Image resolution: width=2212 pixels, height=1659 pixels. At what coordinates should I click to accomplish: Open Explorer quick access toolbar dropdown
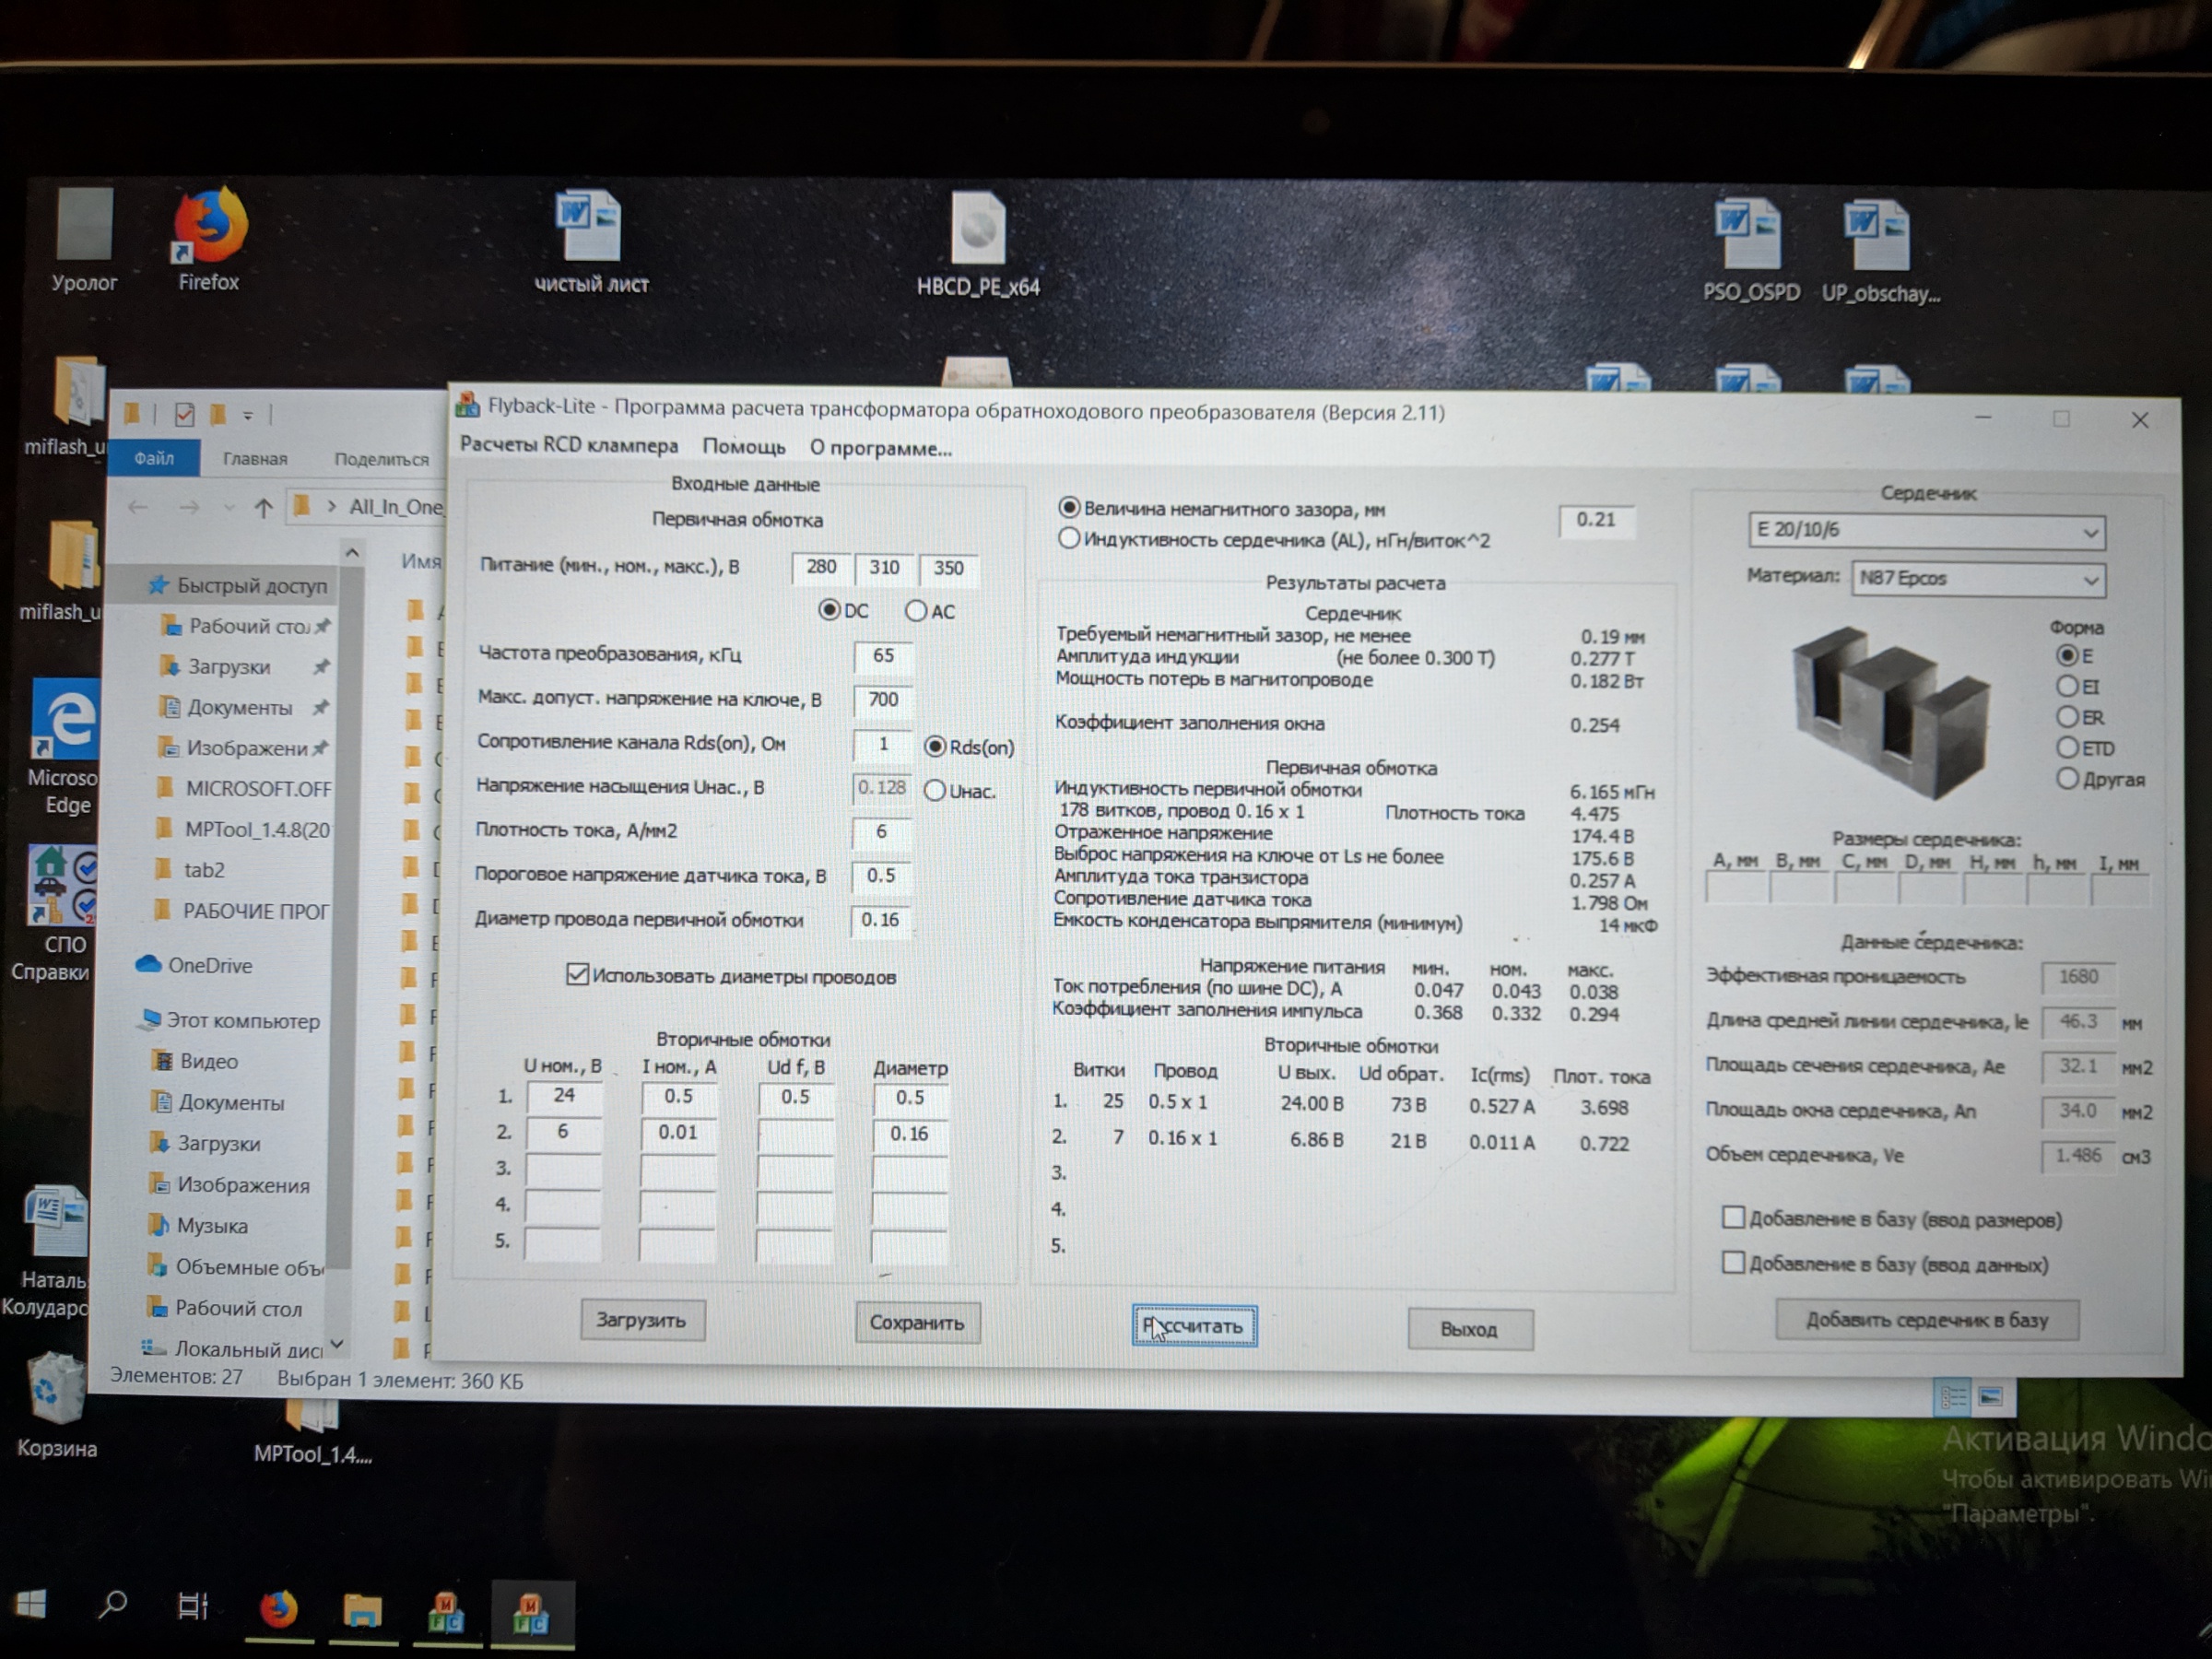247,415
